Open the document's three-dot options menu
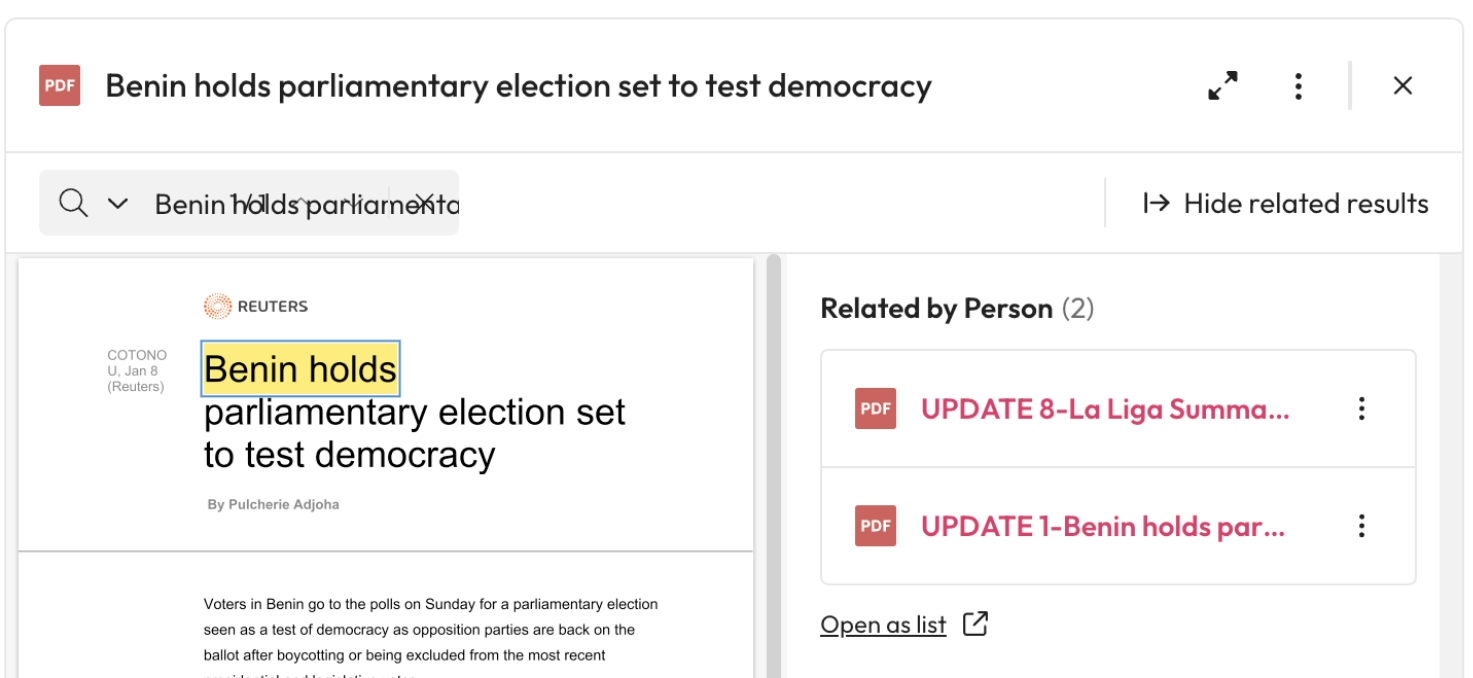Image resolution: width=1473 pixels, height=678 pixels. click(1298, 86)
